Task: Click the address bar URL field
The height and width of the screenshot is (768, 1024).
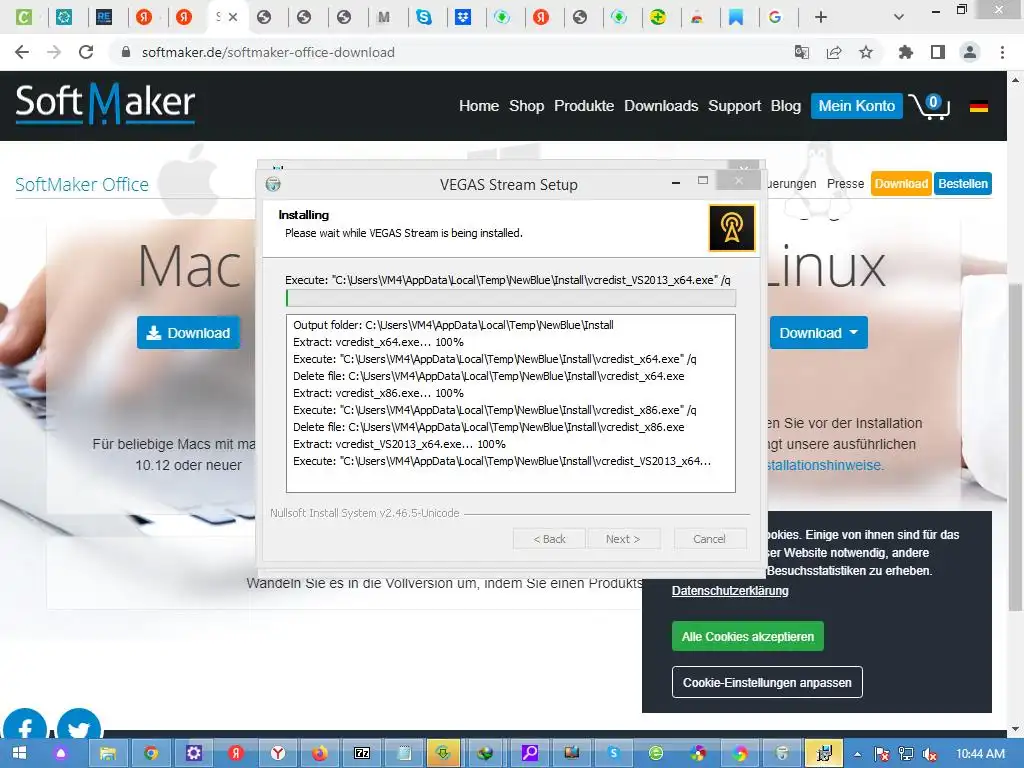Action: [451, 52]
